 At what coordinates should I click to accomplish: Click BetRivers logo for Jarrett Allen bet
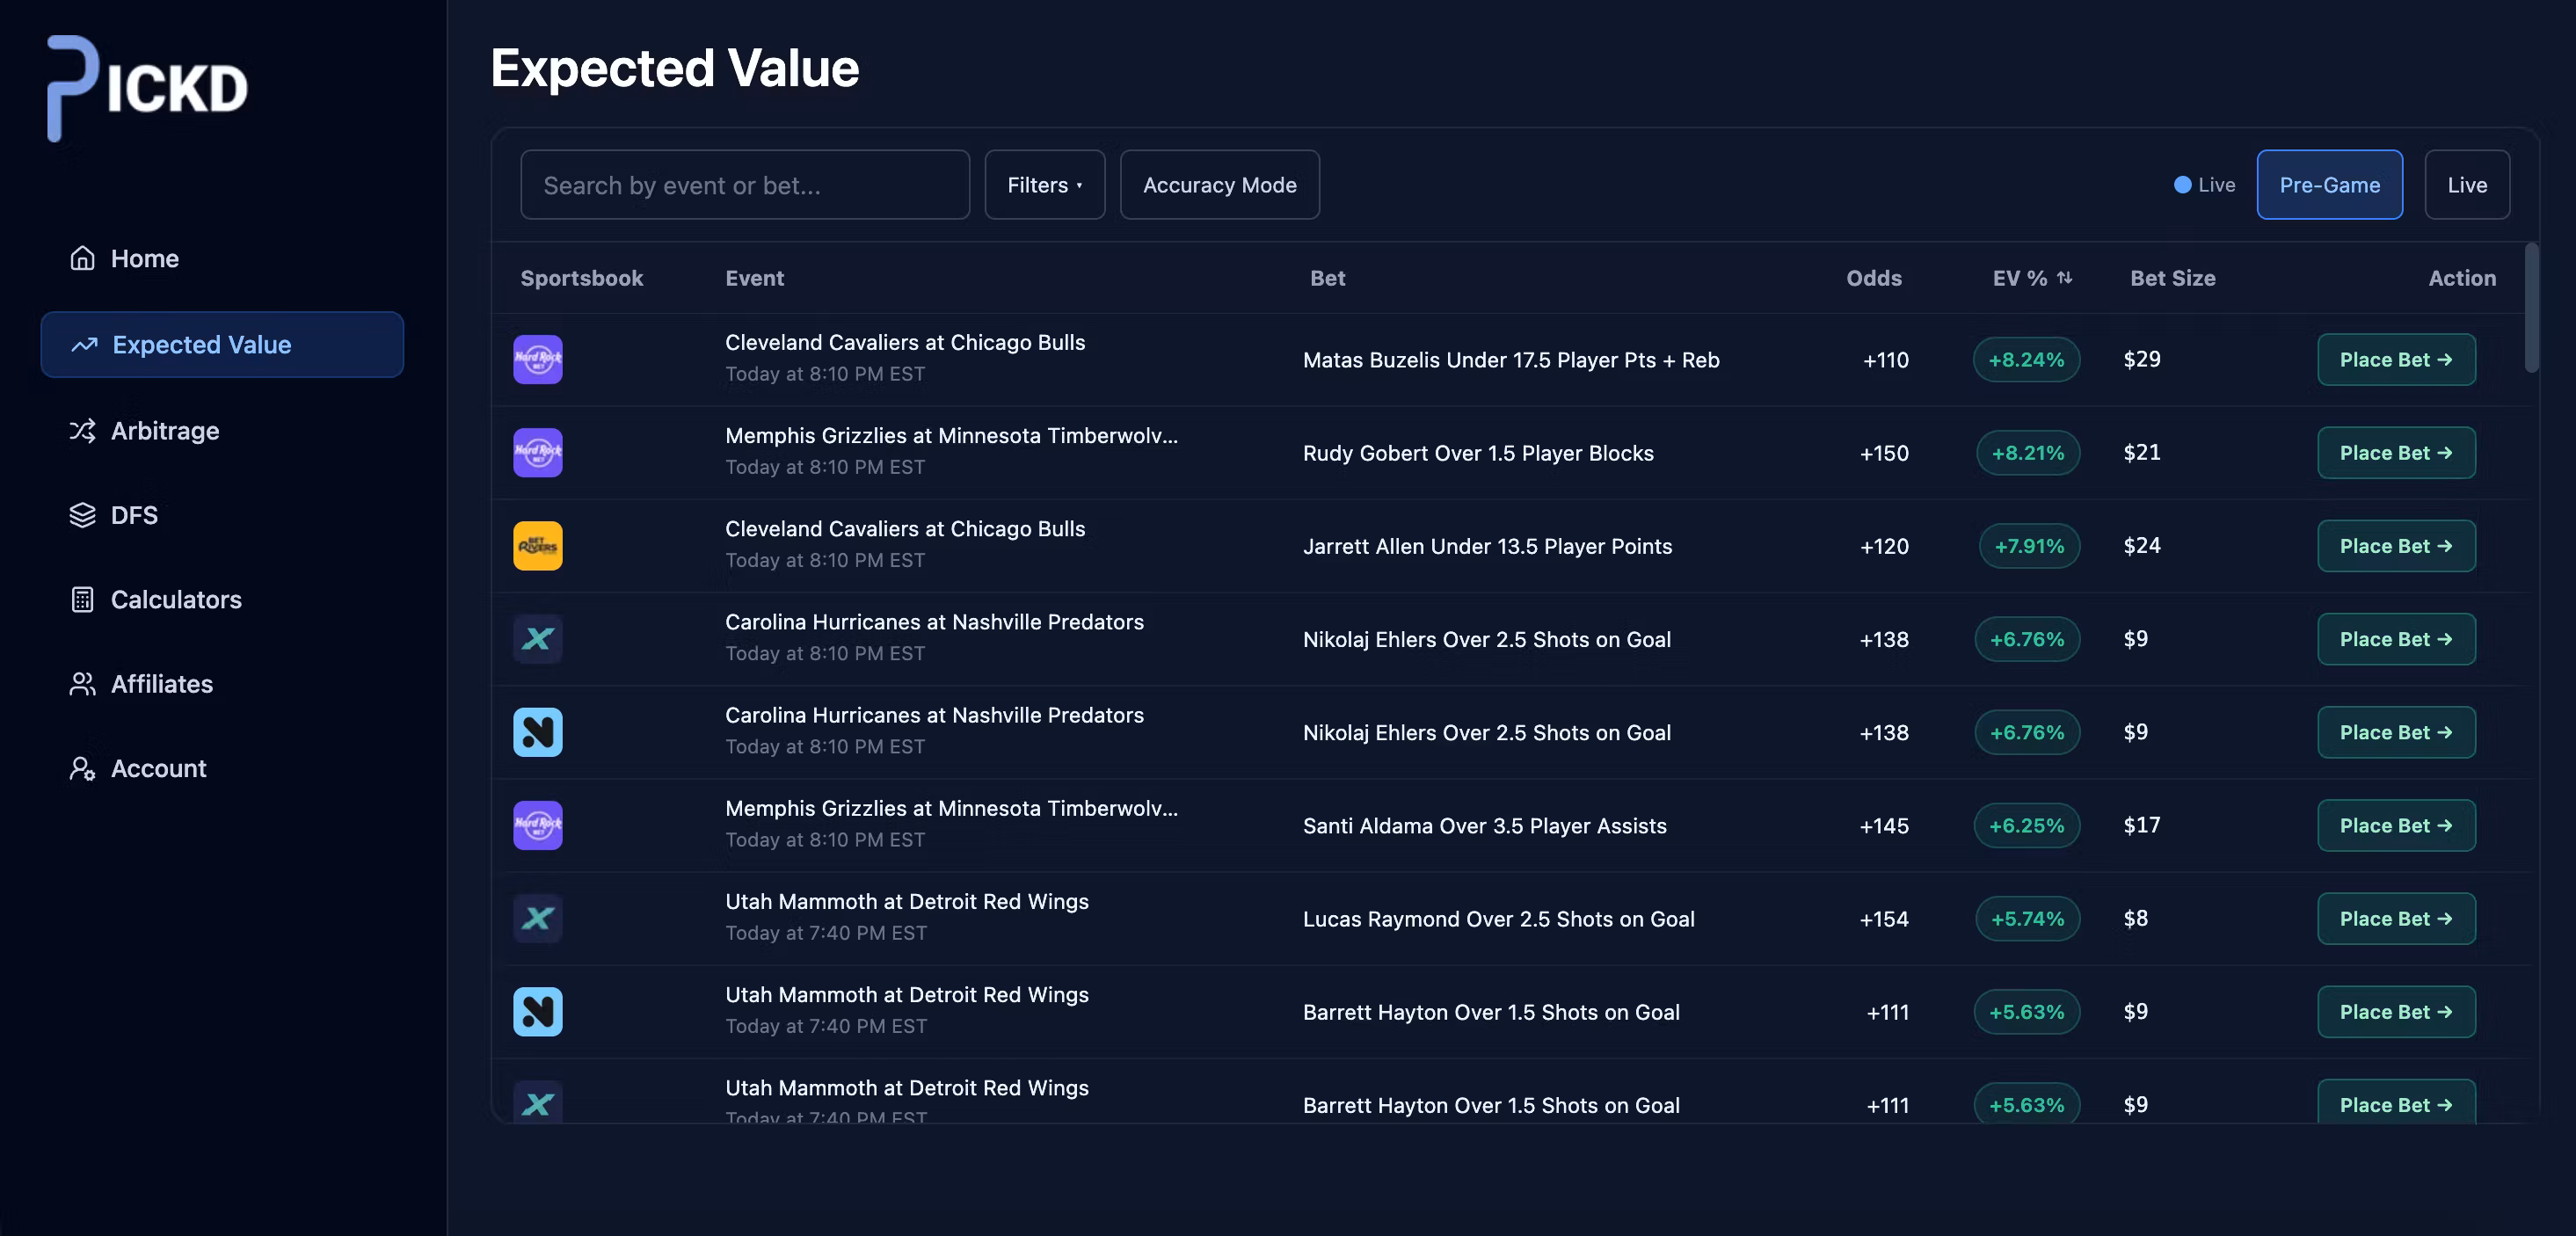tap(537, 546)
